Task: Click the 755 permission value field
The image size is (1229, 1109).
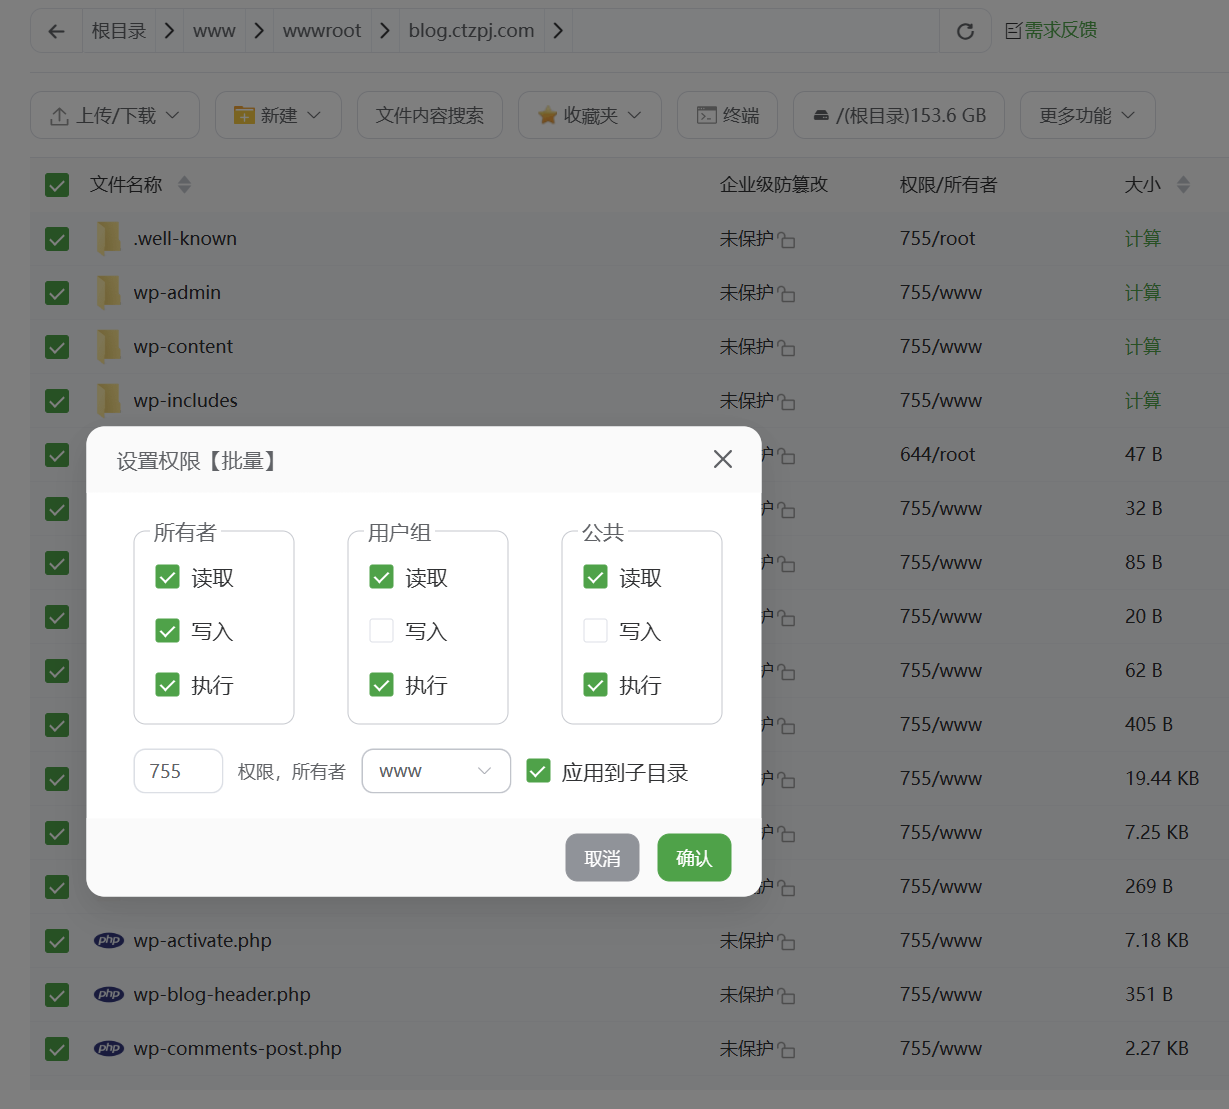Action: pyautogui.click(x=178, y=771)
